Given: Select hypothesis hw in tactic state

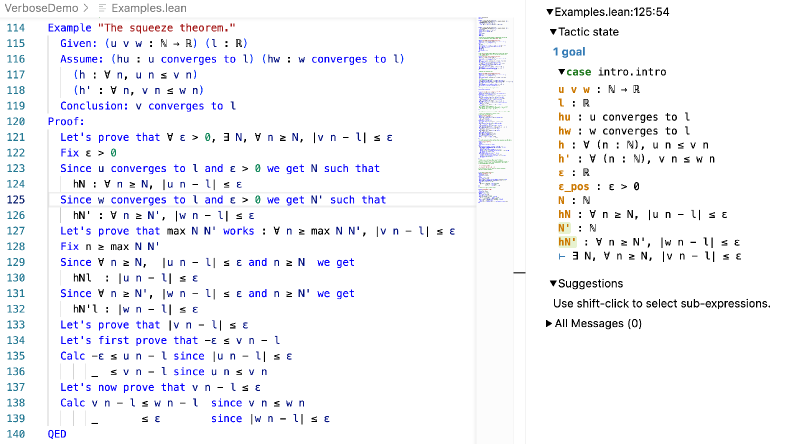Looking at the screenshot, I should point(564,131).
